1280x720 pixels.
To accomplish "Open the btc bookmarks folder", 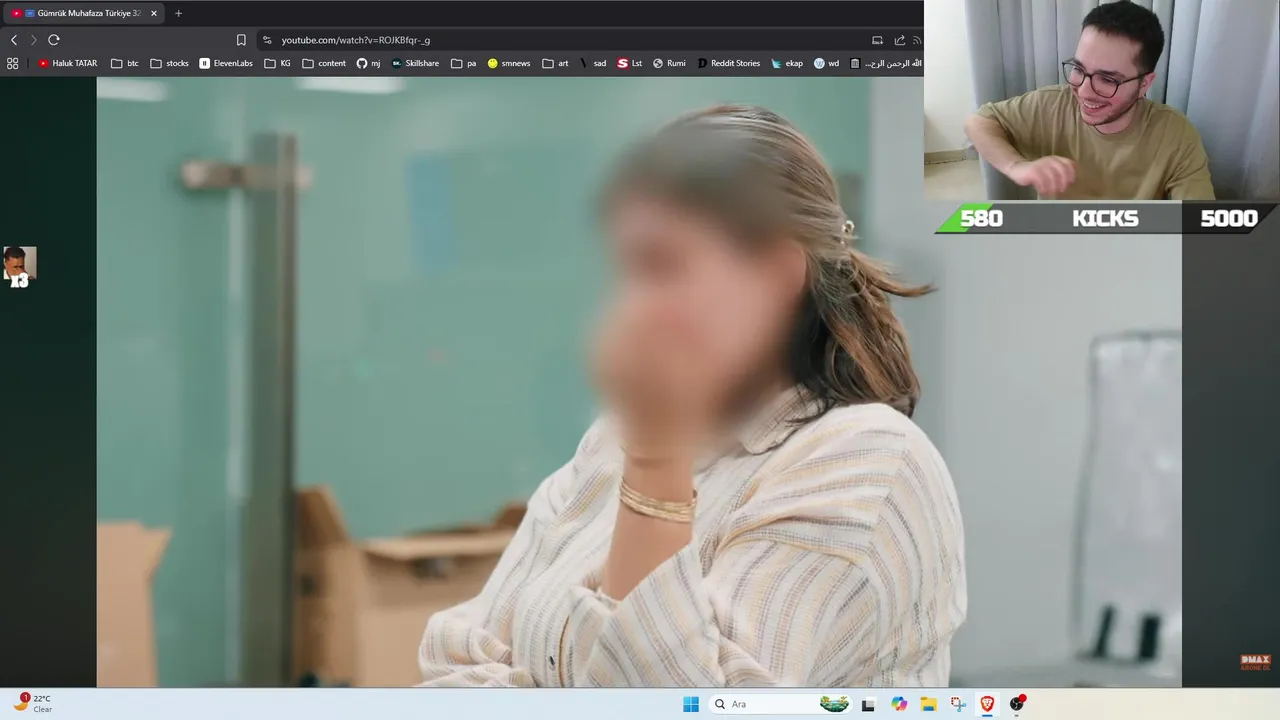I will 125,63.
